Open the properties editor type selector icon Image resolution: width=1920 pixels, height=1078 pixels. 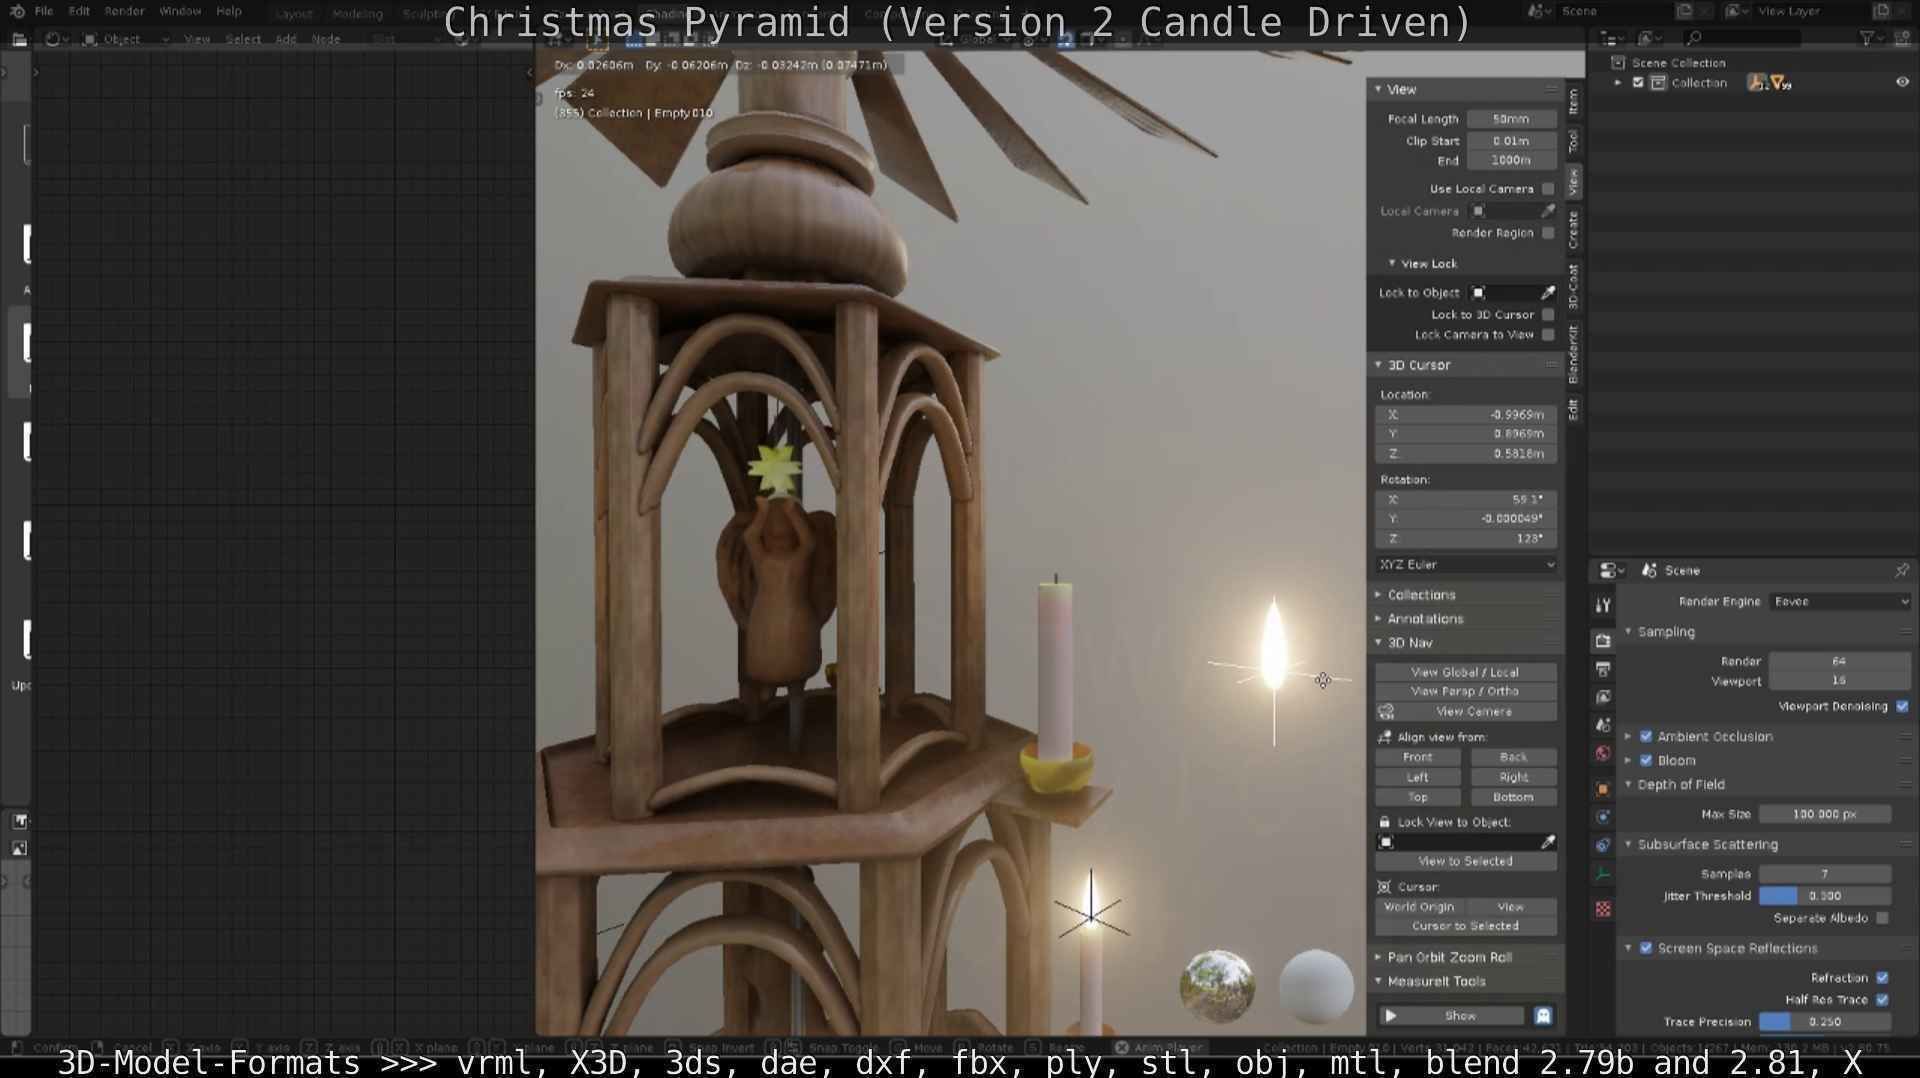1609,570
